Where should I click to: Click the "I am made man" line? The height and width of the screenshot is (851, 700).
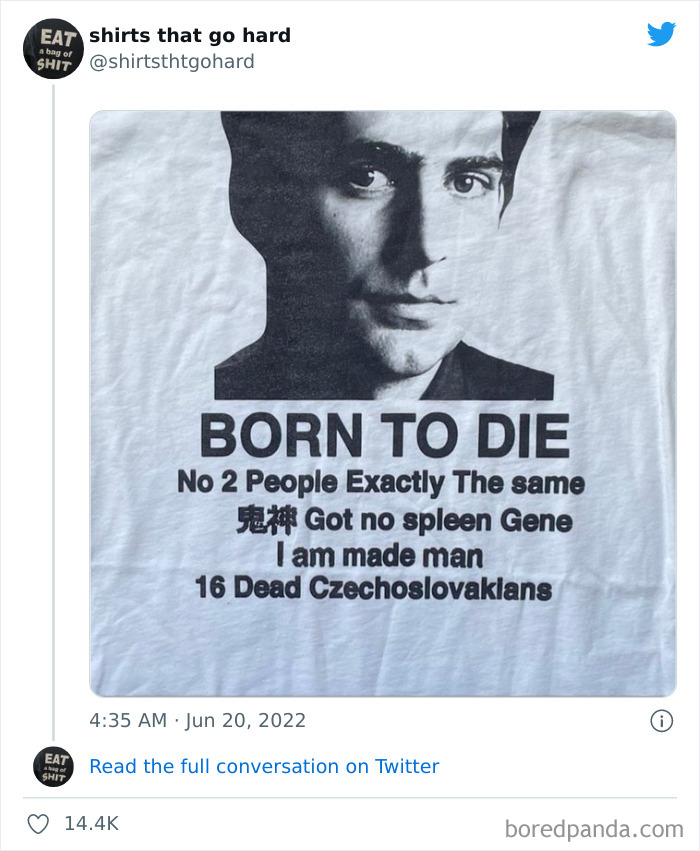click(x=378, y=554)
